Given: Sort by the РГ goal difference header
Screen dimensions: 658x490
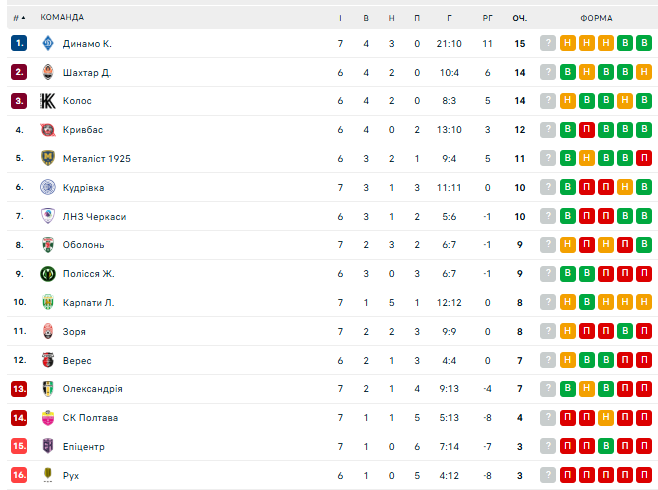Looking at the screenshot, I should 487,17.
